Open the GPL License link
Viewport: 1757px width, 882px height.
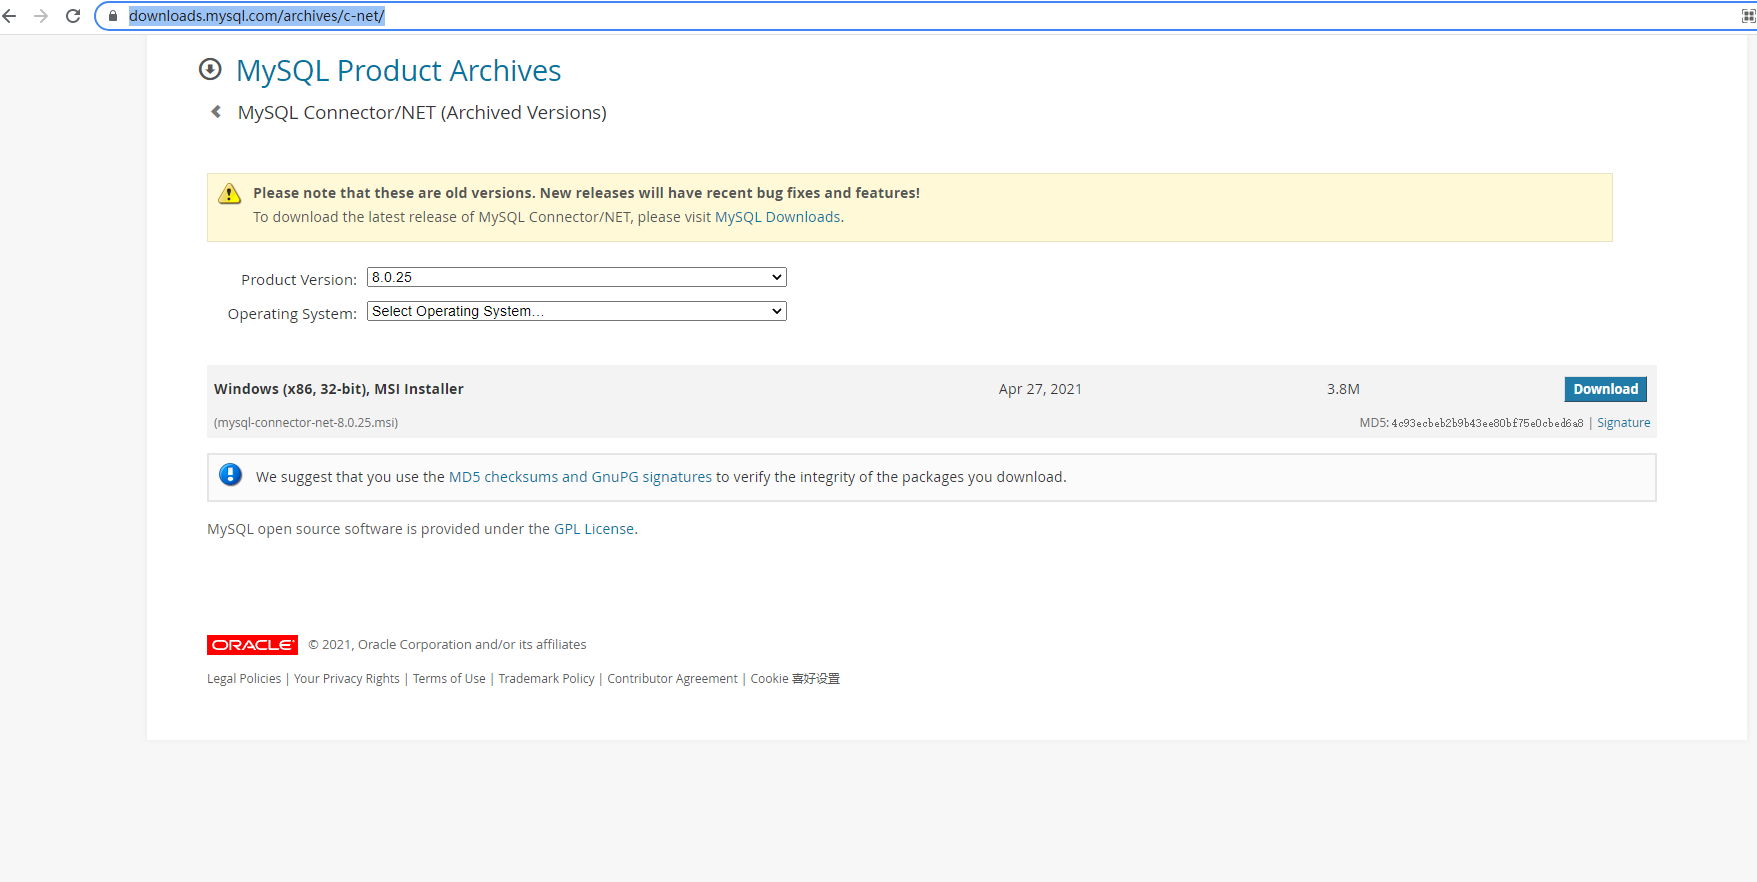tap(594, 529)
